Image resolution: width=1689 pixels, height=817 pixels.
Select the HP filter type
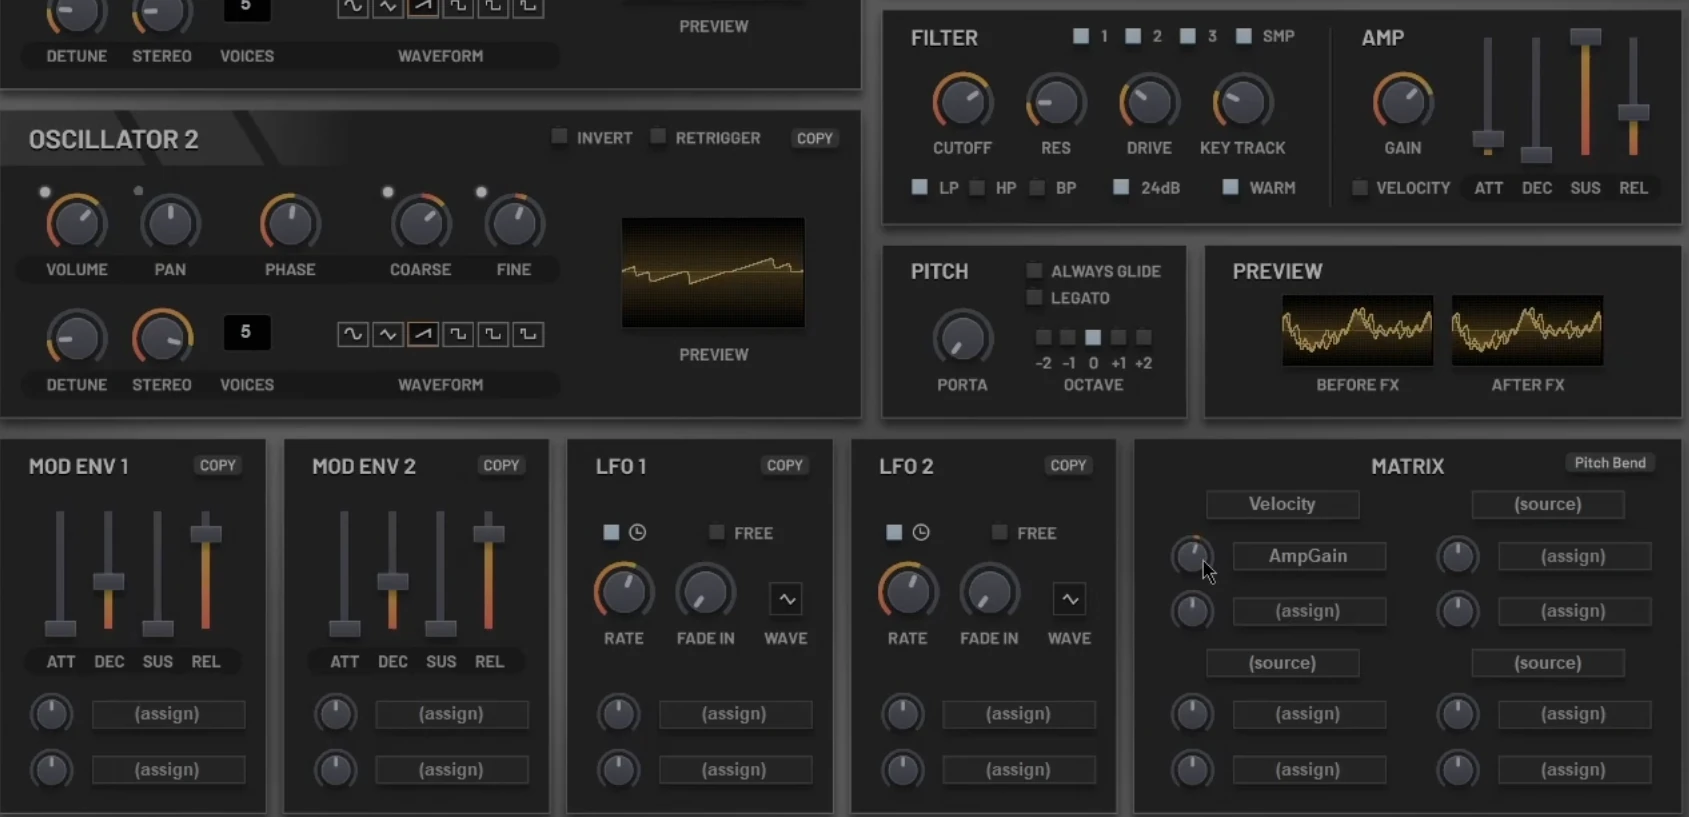(978, 187)
